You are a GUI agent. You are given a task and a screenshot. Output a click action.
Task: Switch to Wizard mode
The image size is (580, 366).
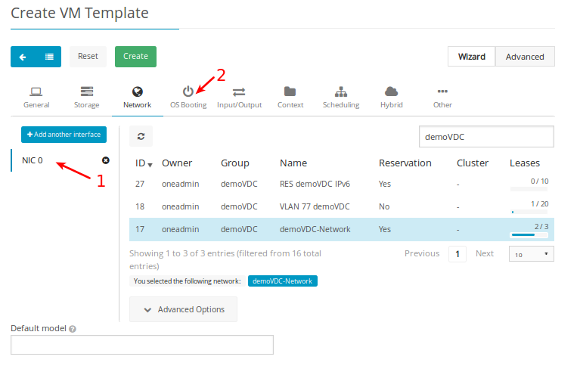pos(471,57)
